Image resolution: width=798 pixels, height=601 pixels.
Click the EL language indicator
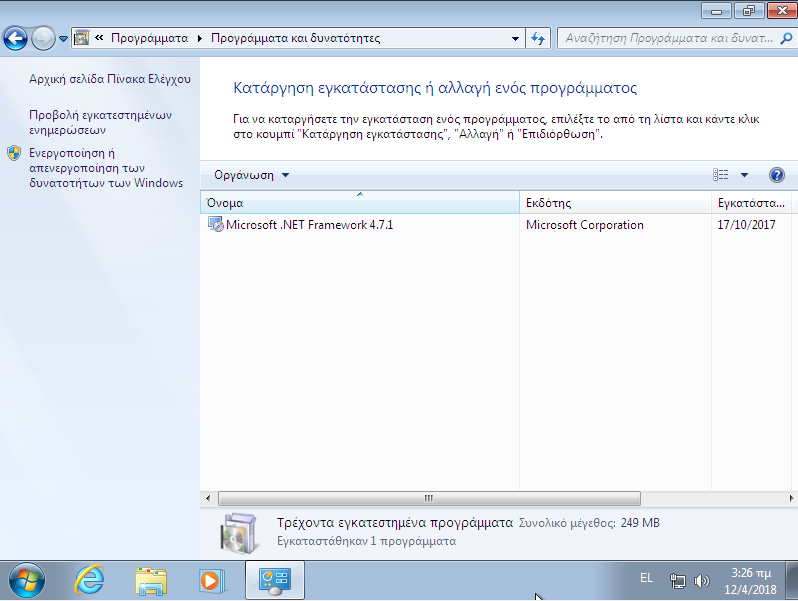(646, 578)
